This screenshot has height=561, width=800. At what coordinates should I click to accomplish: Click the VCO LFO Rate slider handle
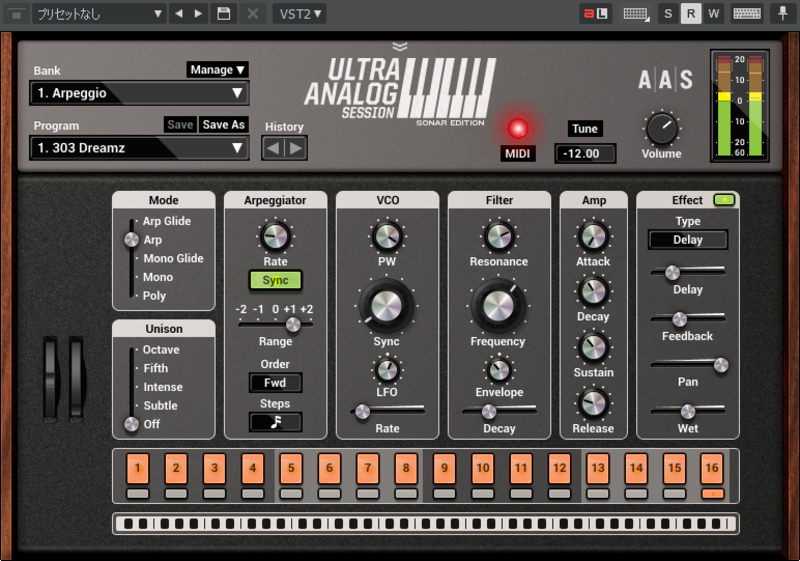tap(362, 411)
